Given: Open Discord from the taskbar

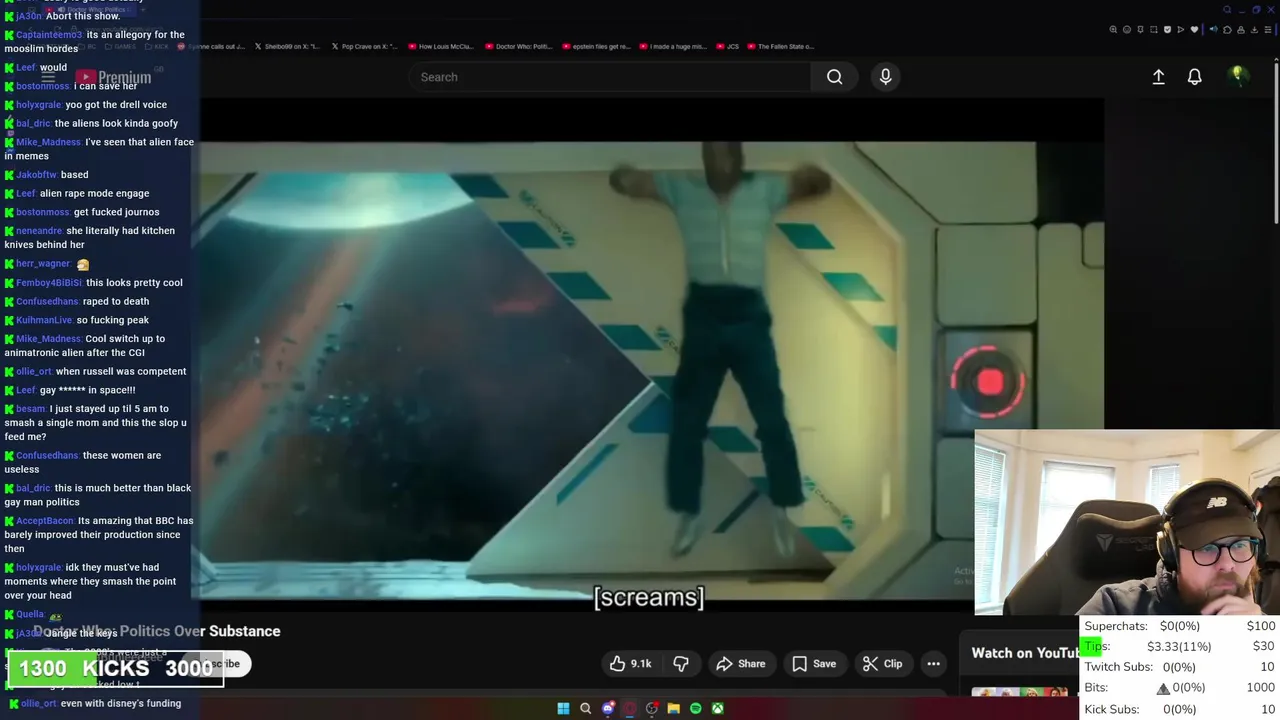Looking at the screenshot, I should 608,709.
